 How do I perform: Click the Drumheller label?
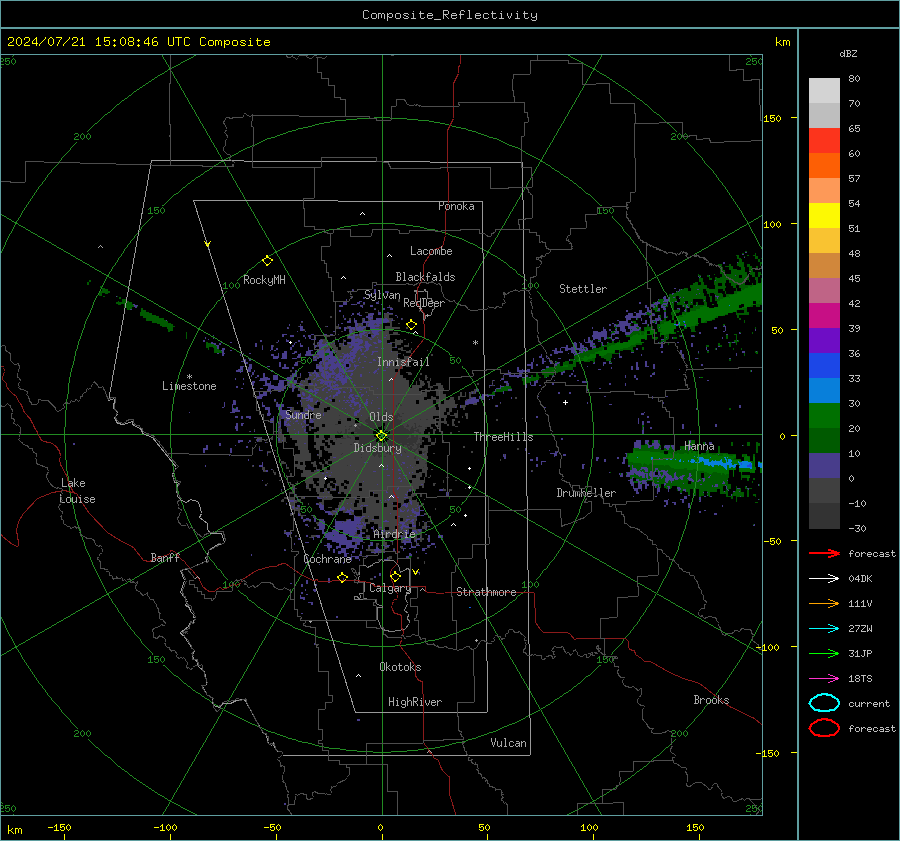click(x=586, y=493)
